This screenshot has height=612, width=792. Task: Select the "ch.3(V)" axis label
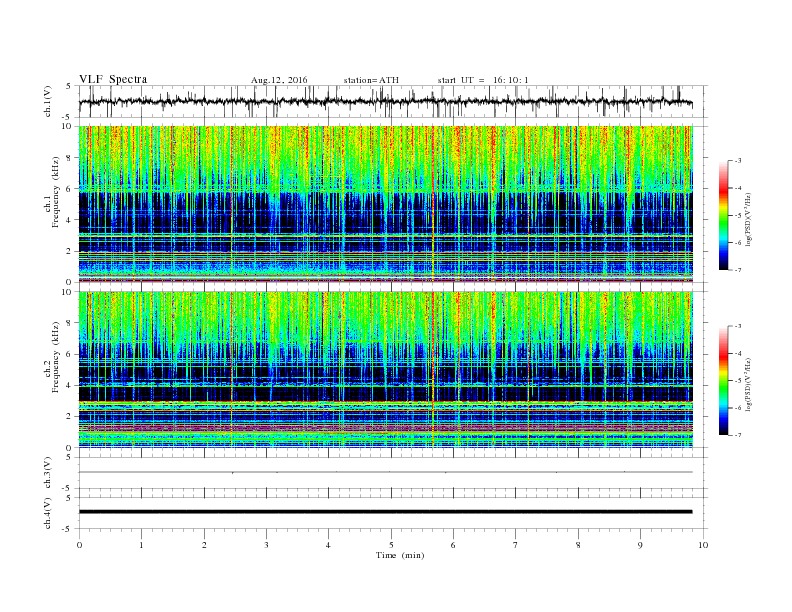[x=47, y=472]
